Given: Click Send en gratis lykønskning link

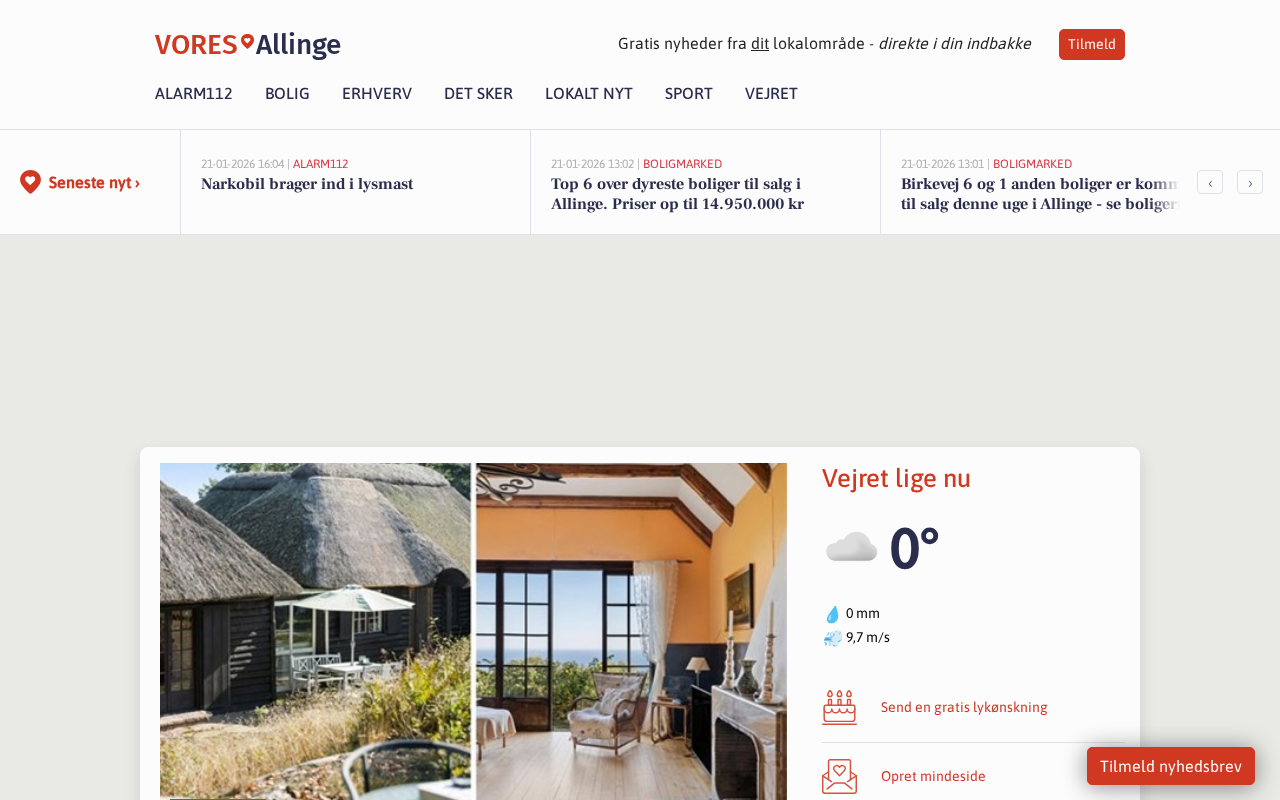Looking at the screenshot, I should [x=964, y=707].
